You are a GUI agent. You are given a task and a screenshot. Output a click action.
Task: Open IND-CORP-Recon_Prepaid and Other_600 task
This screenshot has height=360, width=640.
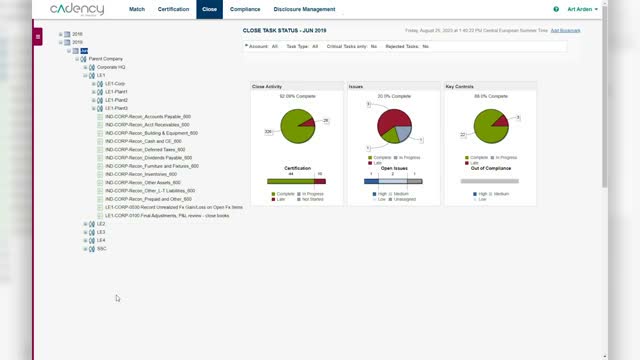click(x=148, y=199)
